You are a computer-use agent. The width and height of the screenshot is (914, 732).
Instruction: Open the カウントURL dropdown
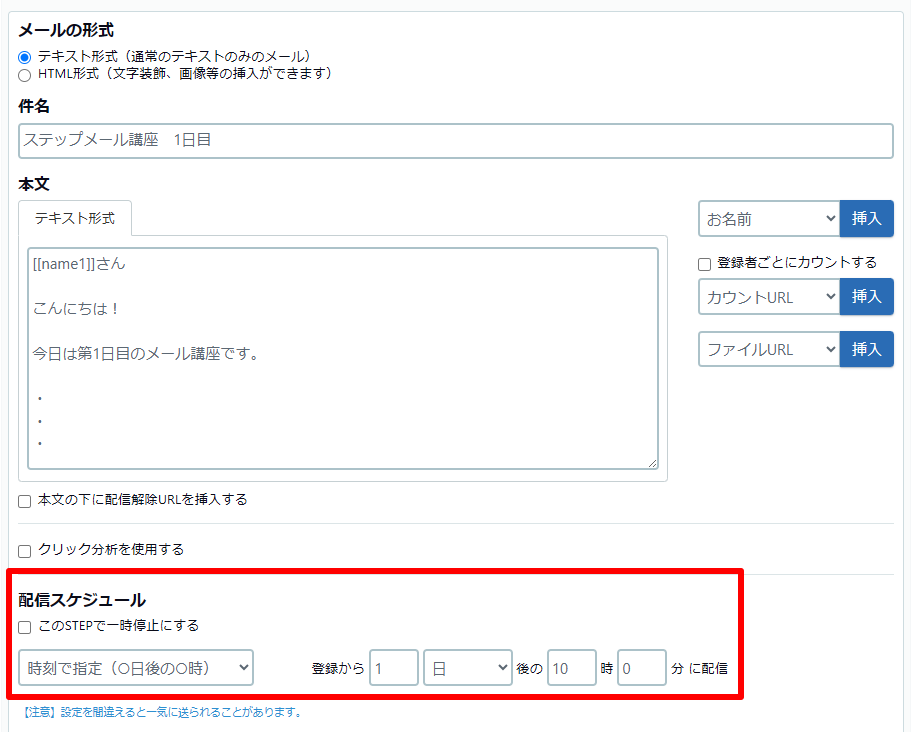769,297
